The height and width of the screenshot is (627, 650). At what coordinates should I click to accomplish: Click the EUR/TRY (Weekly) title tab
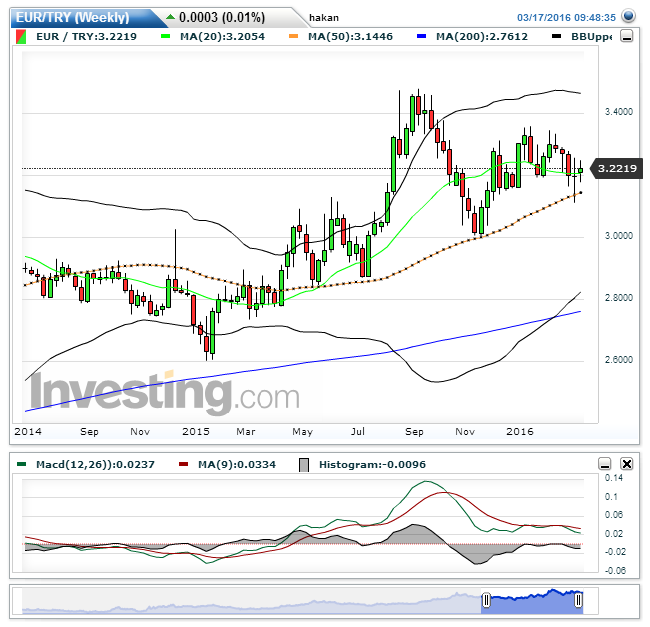pyautogui.click(x=73, y=18)
